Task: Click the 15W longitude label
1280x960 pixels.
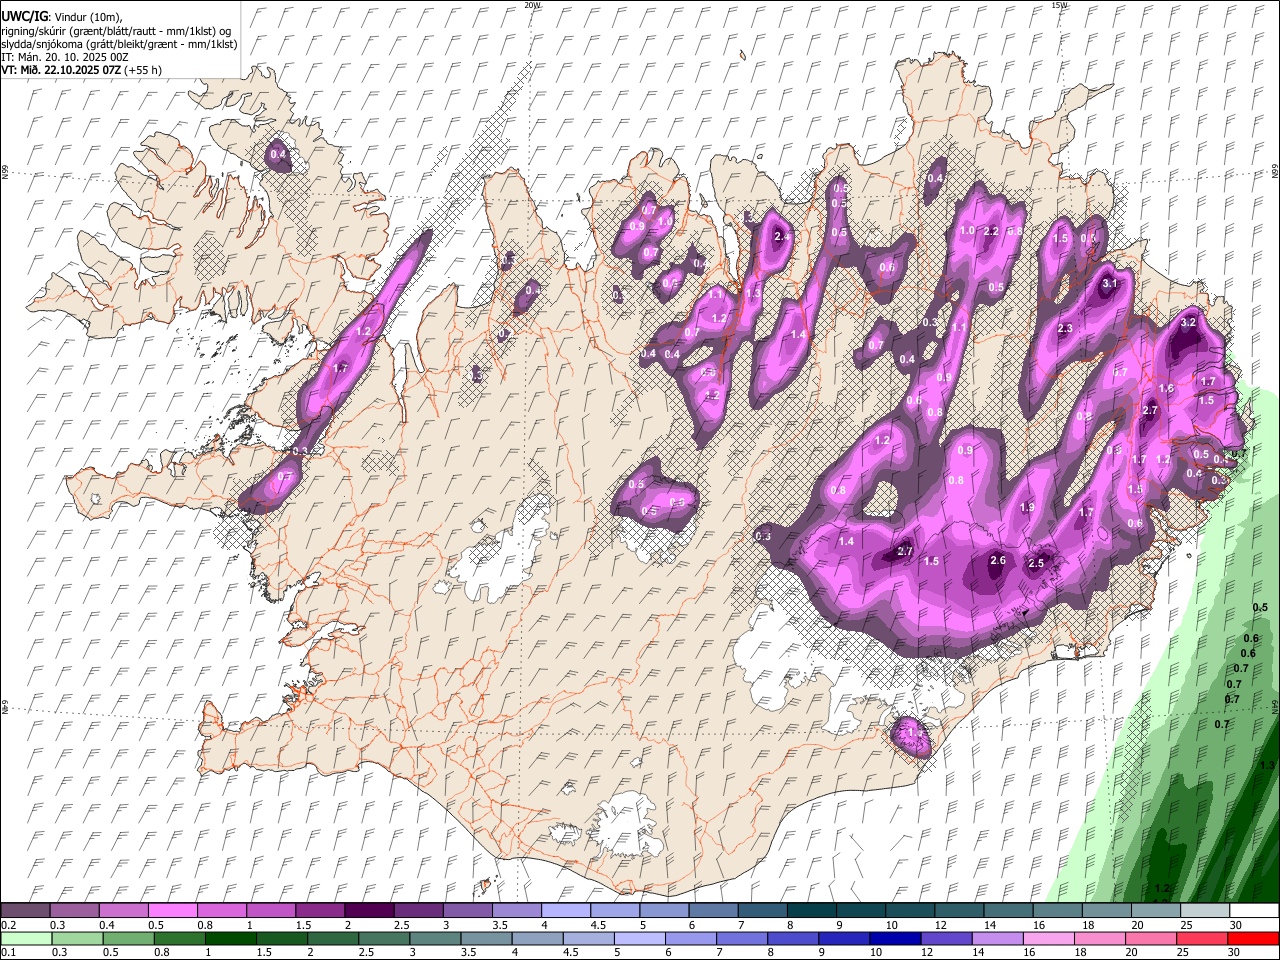Action: 1060,5
